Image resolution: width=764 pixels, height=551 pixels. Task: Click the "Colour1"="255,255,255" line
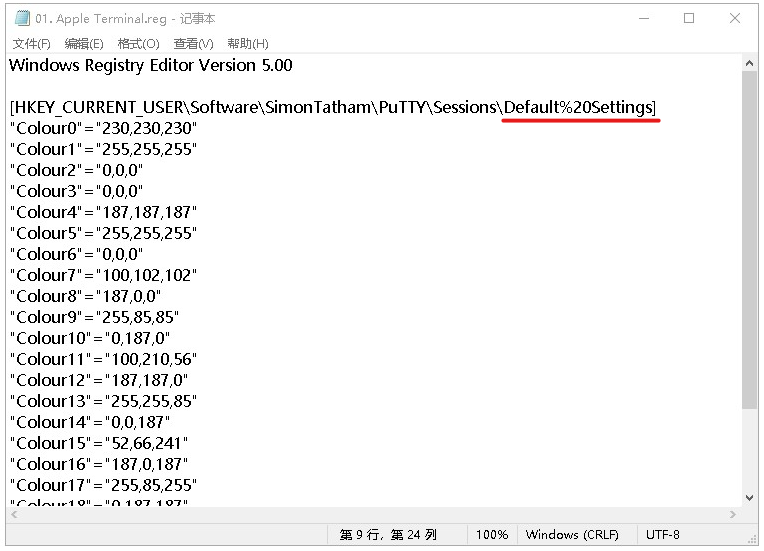103,149
